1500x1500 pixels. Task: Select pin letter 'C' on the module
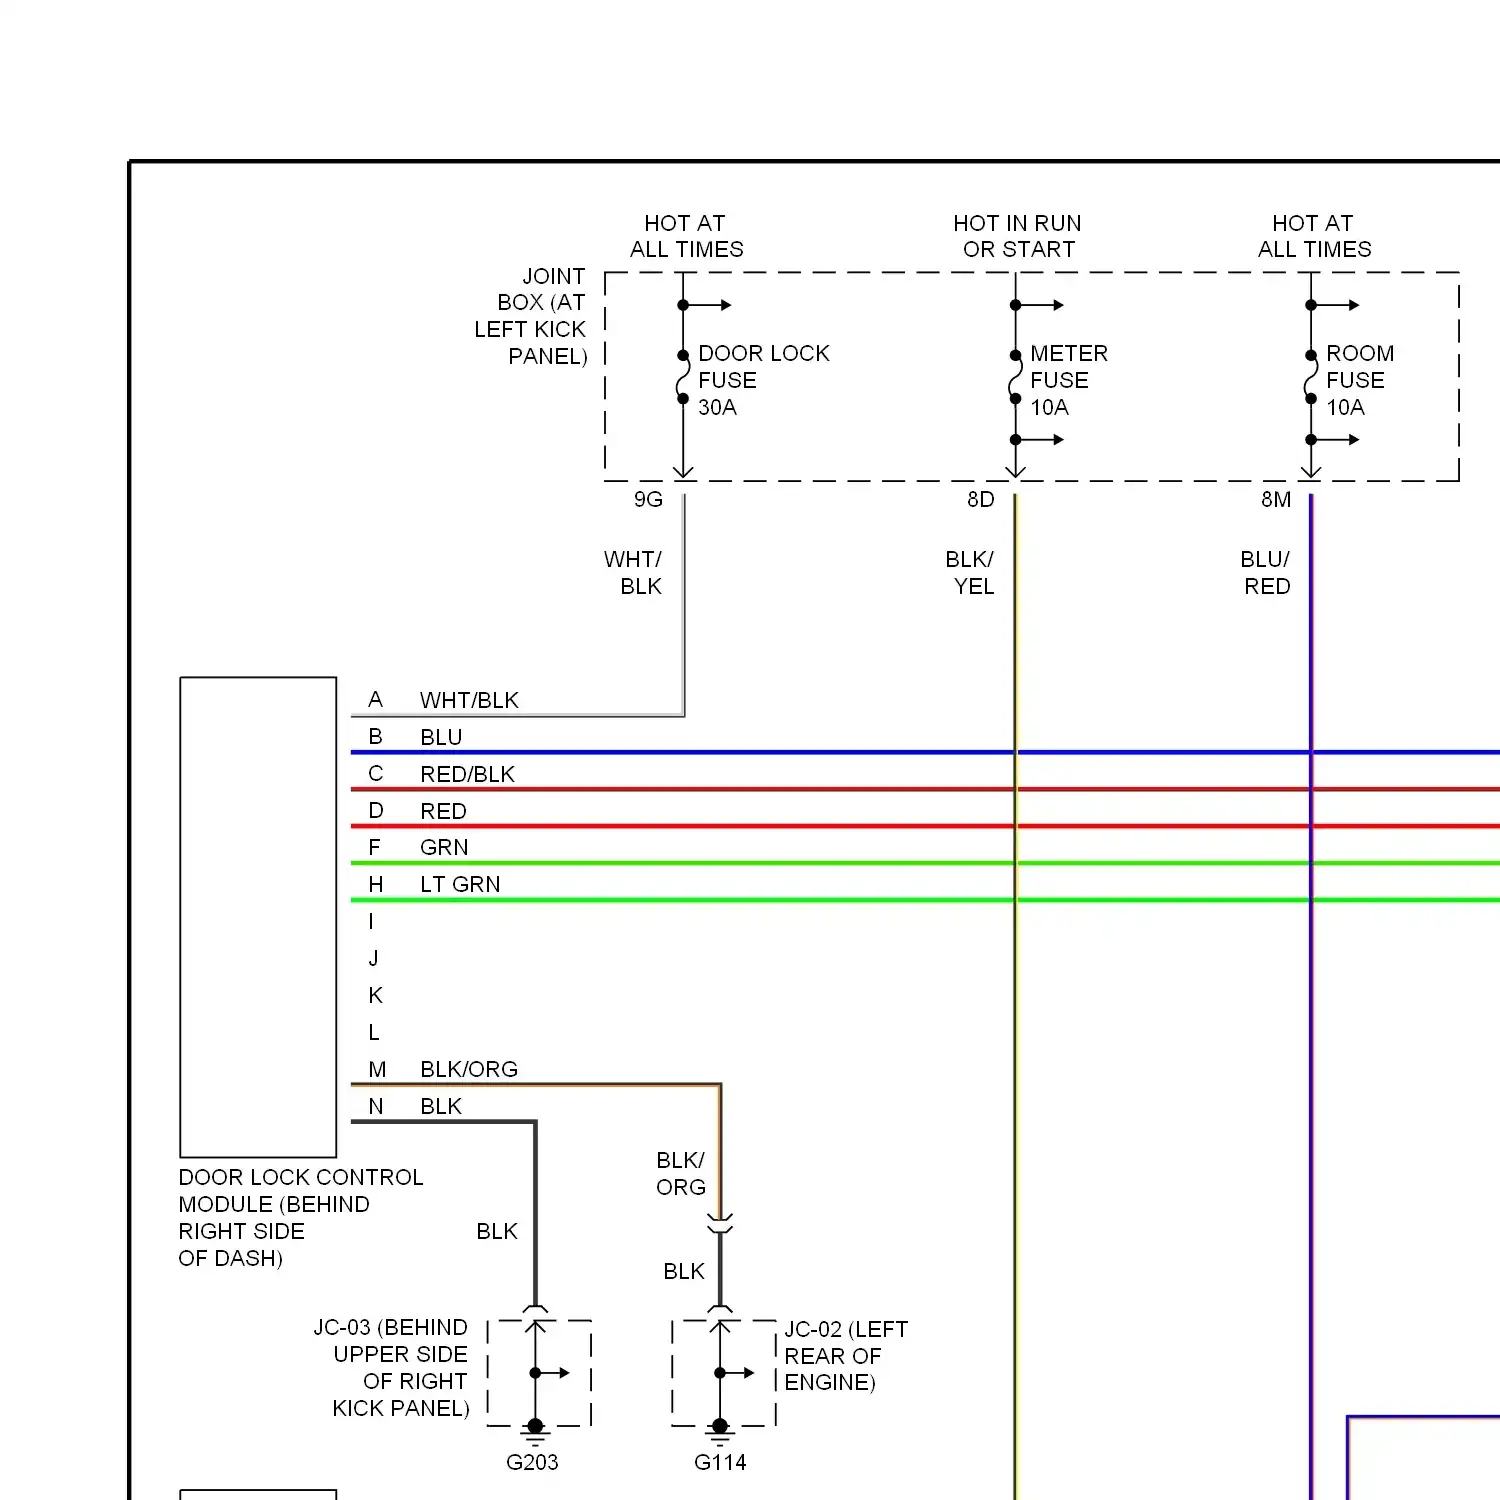pyautogui.click(x=375, y=773)
